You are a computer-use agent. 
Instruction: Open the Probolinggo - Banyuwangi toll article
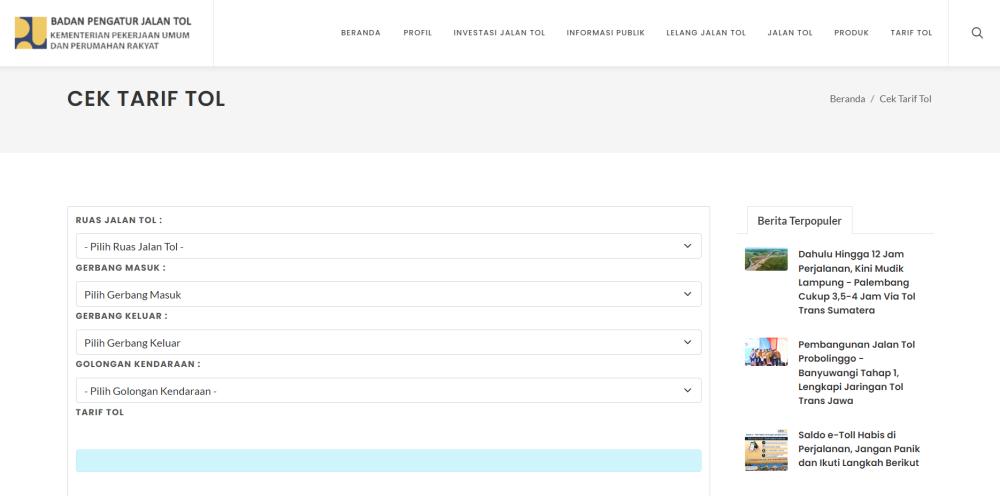(x=857, y=372)
